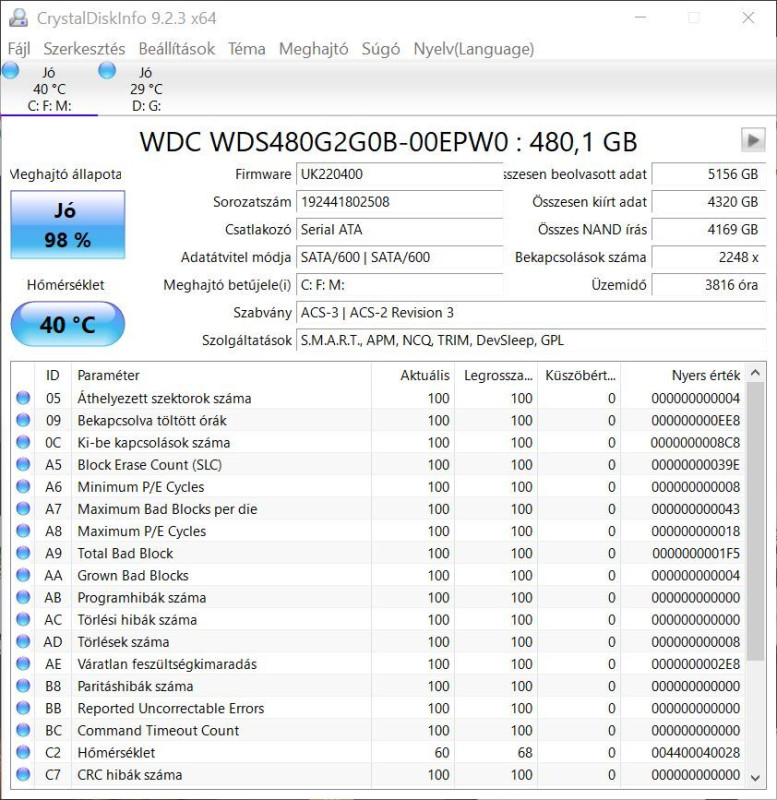The image size is (777, 800).
Task: Click the status icon of row C2
Action: point(23,753)
